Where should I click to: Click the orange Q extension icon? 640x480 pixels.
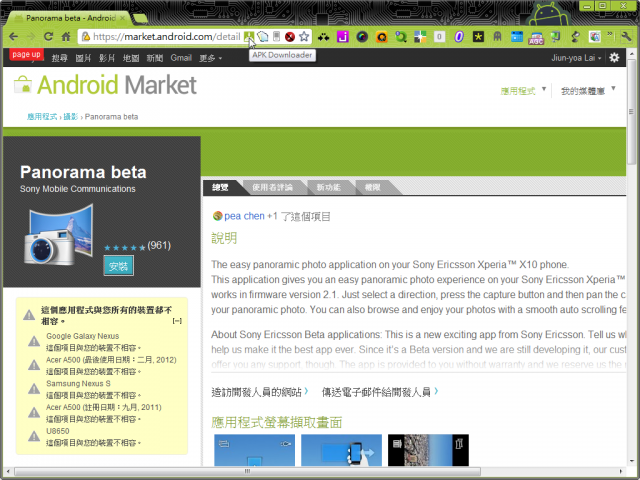[x=381, y=37]
